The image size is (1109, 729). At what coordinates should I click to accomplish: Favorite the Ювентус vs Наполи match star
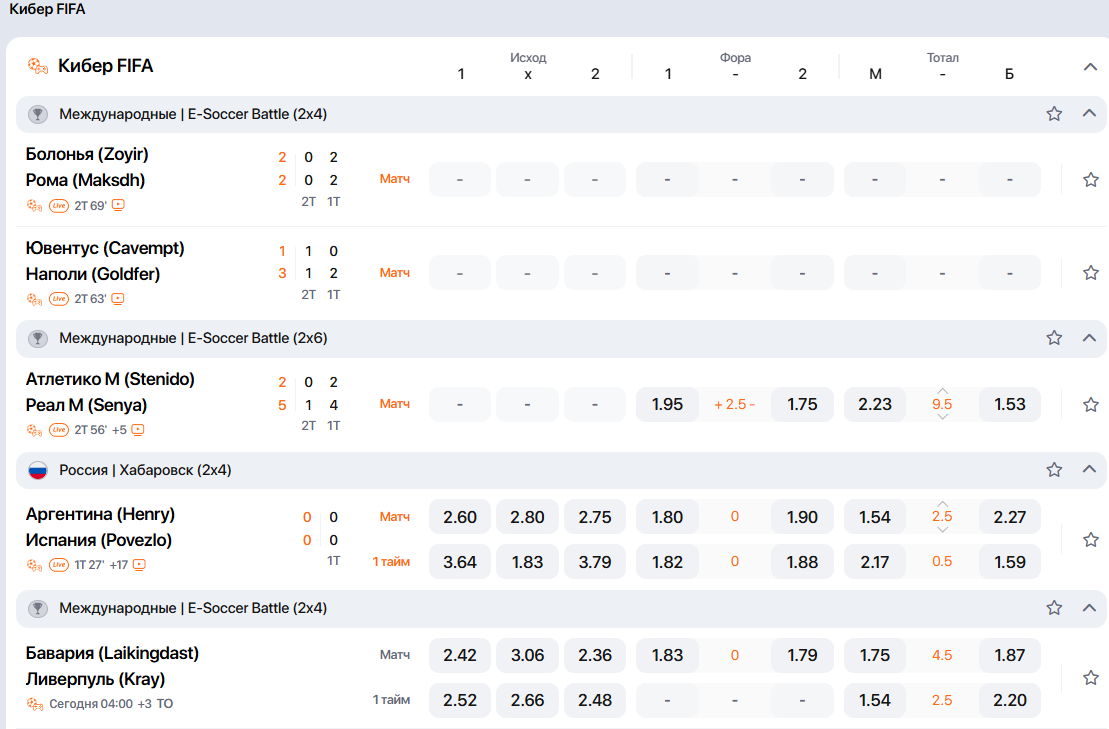tap(1091, 273)
